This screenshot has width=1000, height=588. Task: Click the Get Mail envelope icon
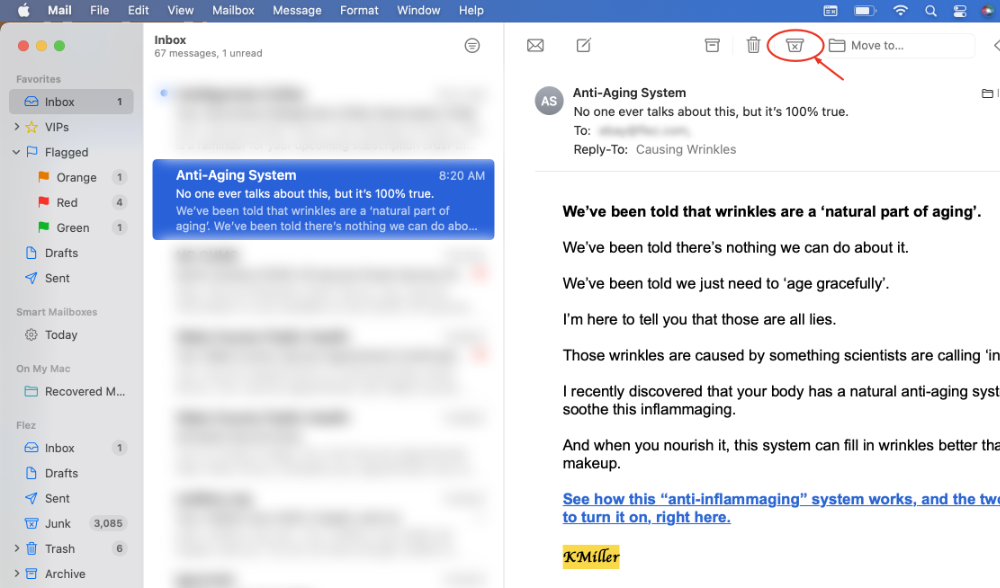click(535, 45)
